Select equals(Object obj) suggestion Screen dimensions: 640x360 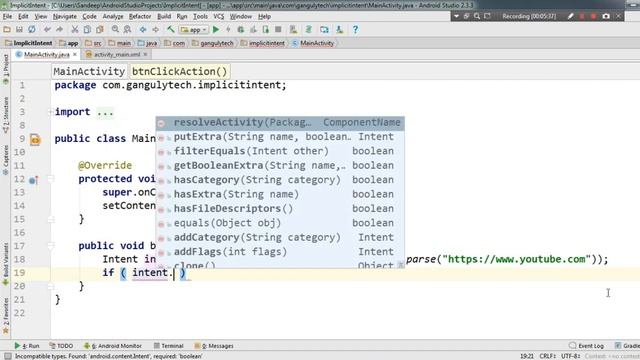point(280,223)
